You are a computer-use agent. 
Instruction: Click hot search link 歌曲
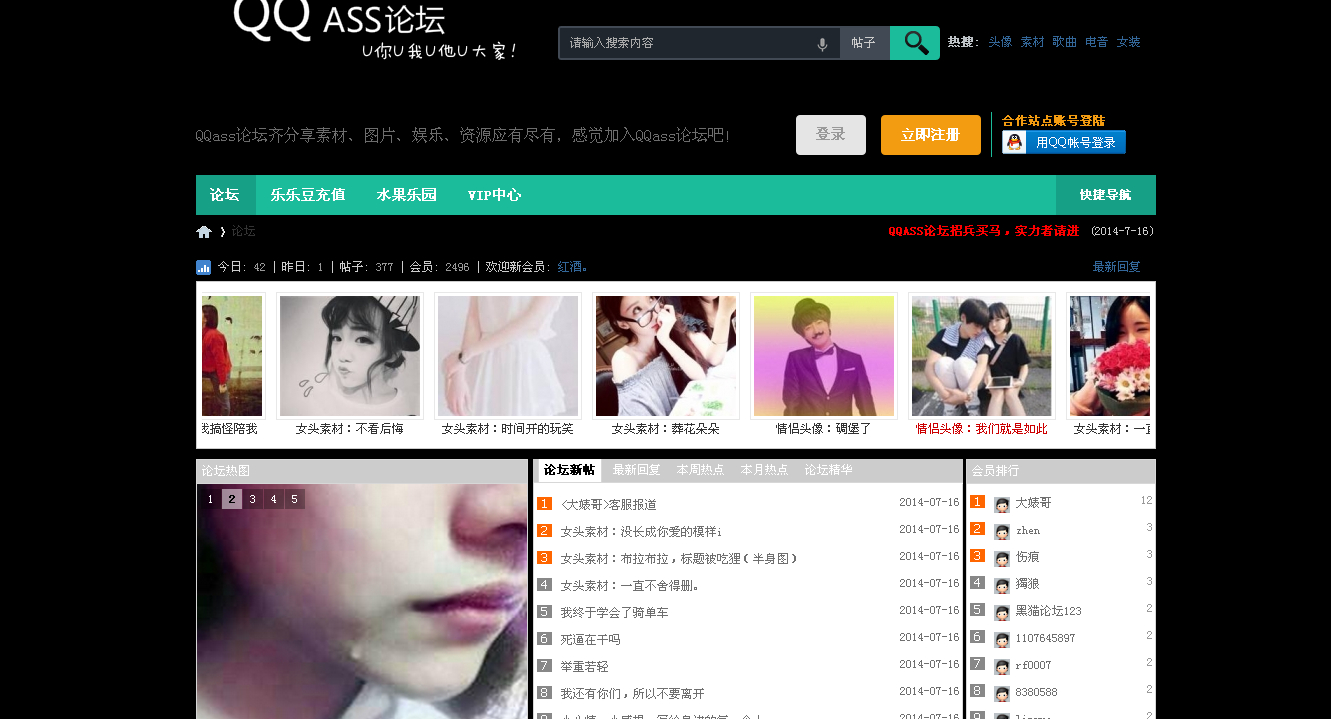1064,42
